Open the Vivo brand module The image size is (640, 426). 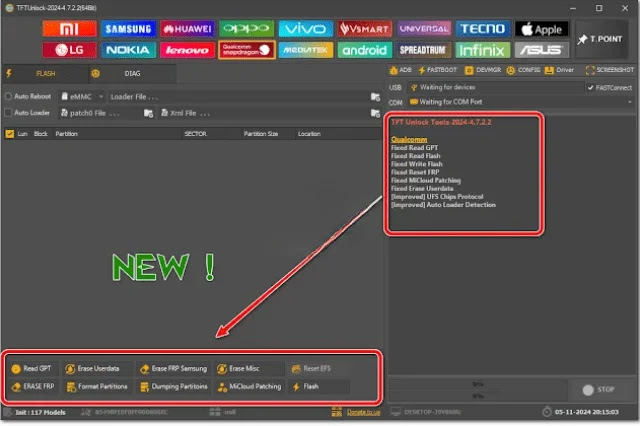point(306,29)
